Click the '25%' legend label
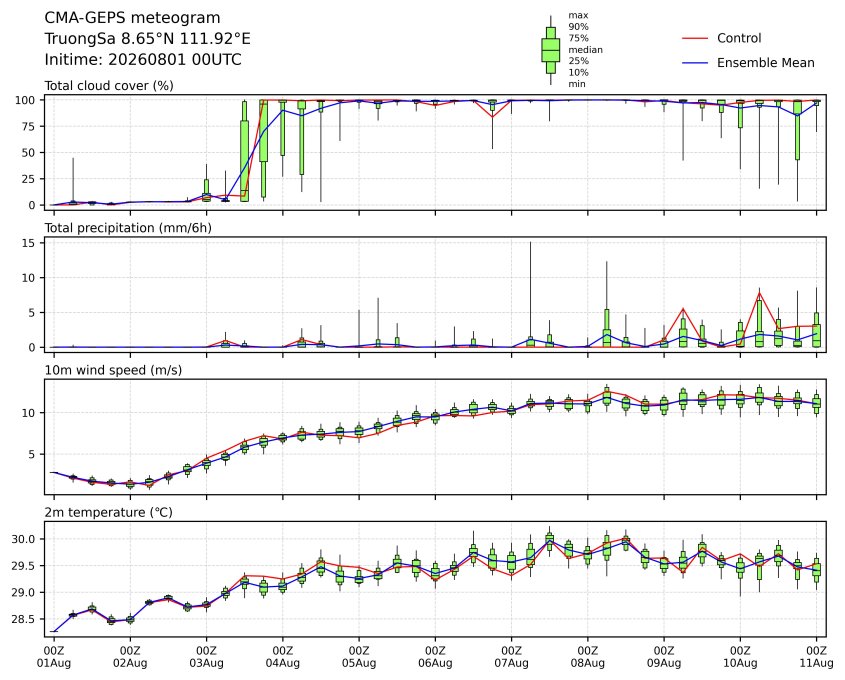845x680 pixels. click(x=578, y=61)
